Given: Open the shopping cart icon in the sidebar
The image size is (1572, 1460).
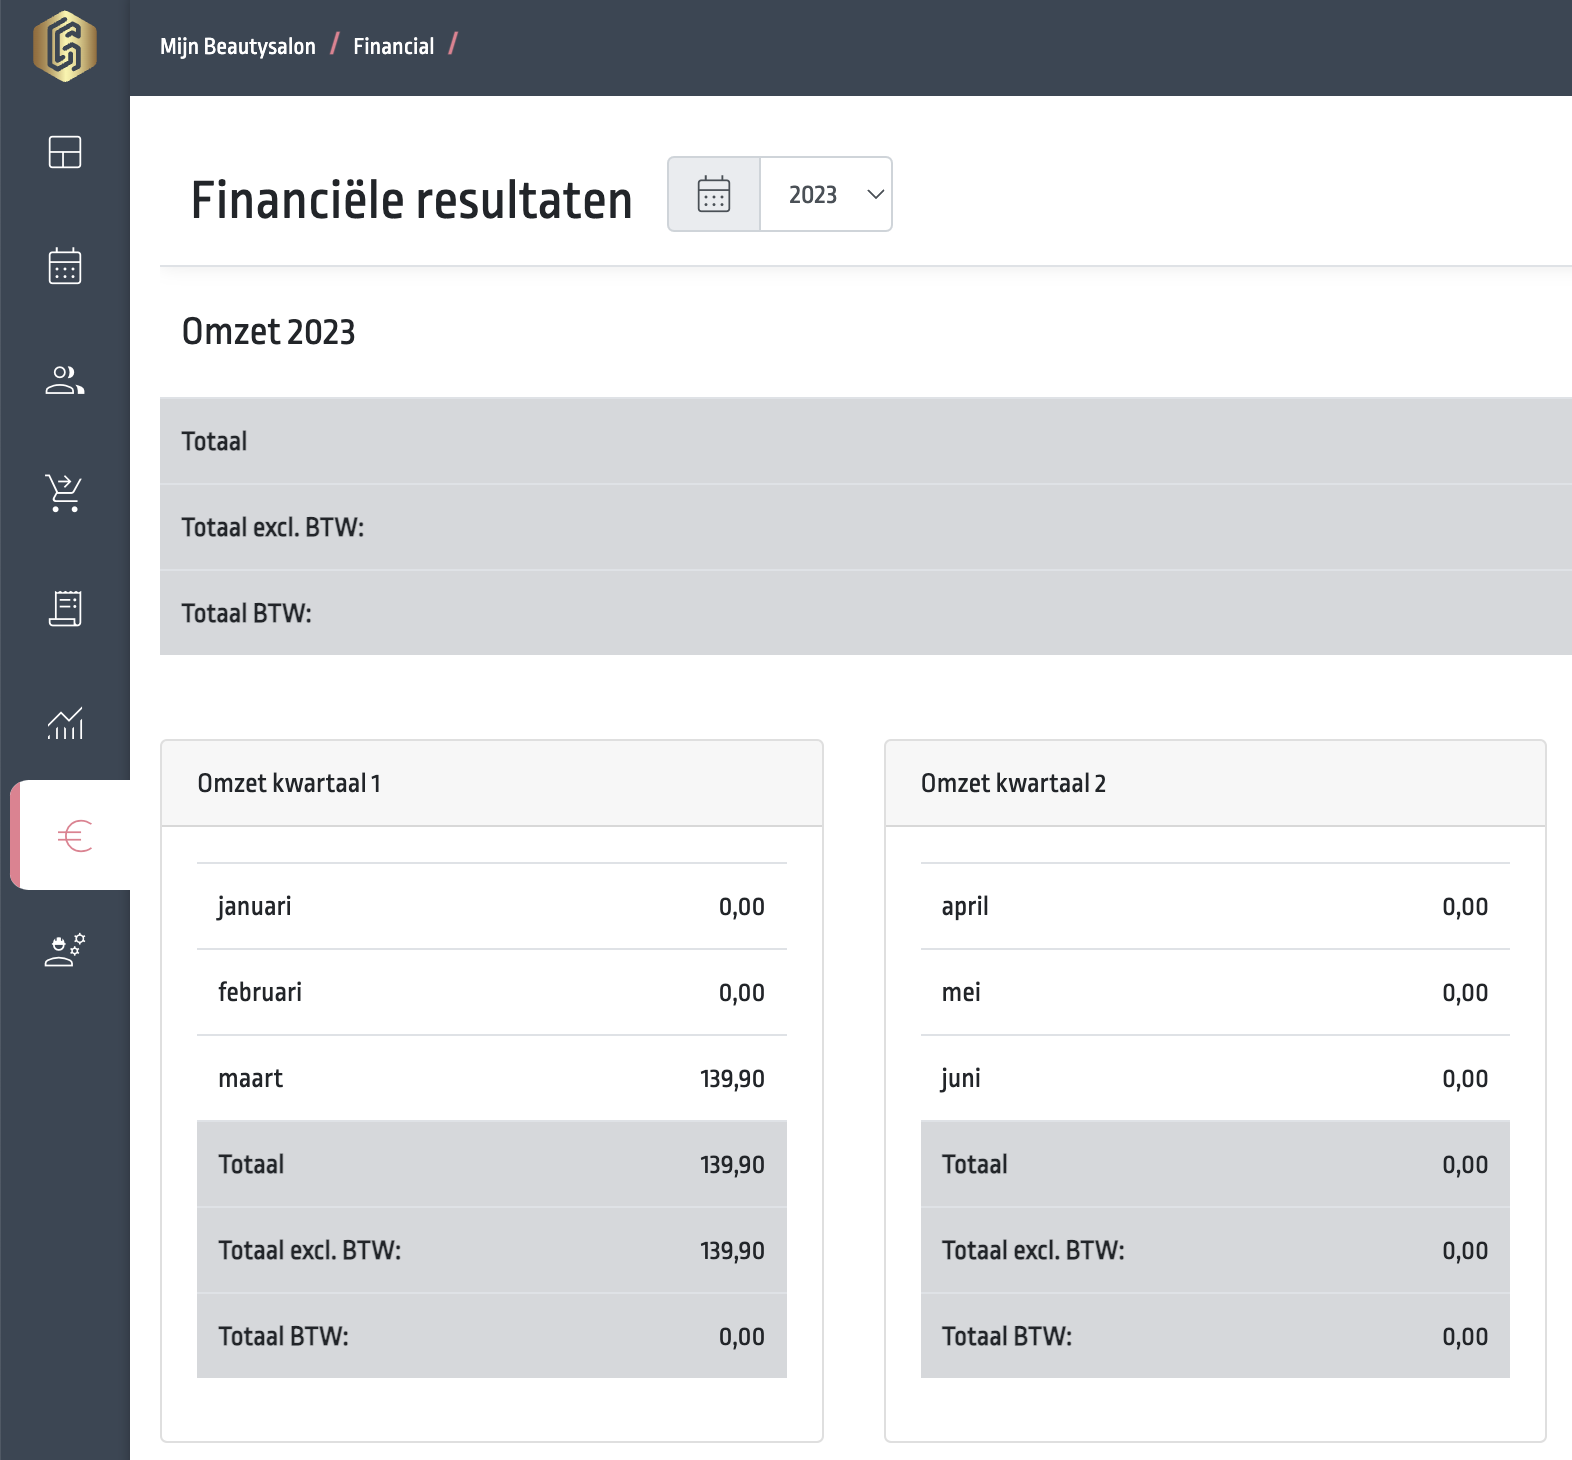Looking at the screenshot, I should tap(65, 493).
